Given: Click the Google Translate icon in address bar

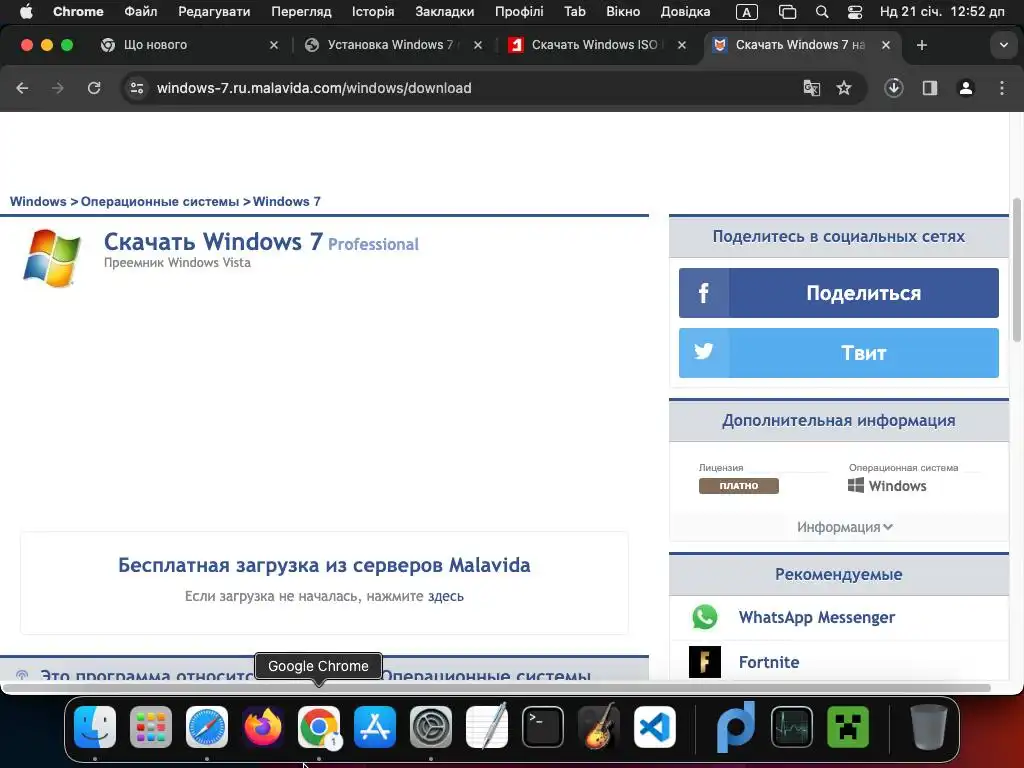Looking at the screenshot, I should (811, 88).
